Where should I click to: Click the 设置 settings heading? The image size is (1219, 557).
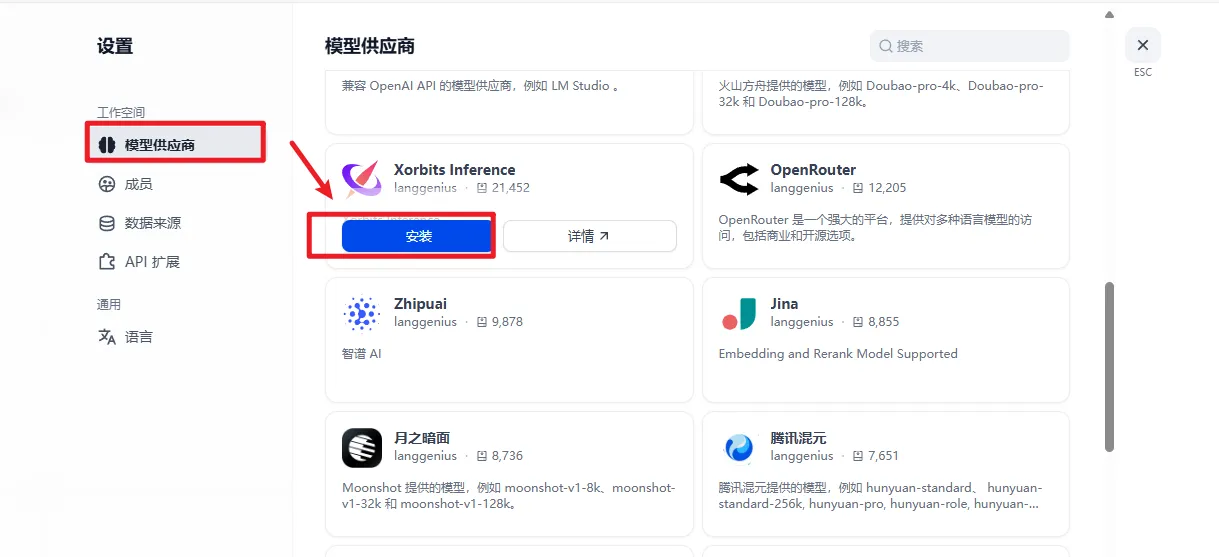[x=115, y=46]
